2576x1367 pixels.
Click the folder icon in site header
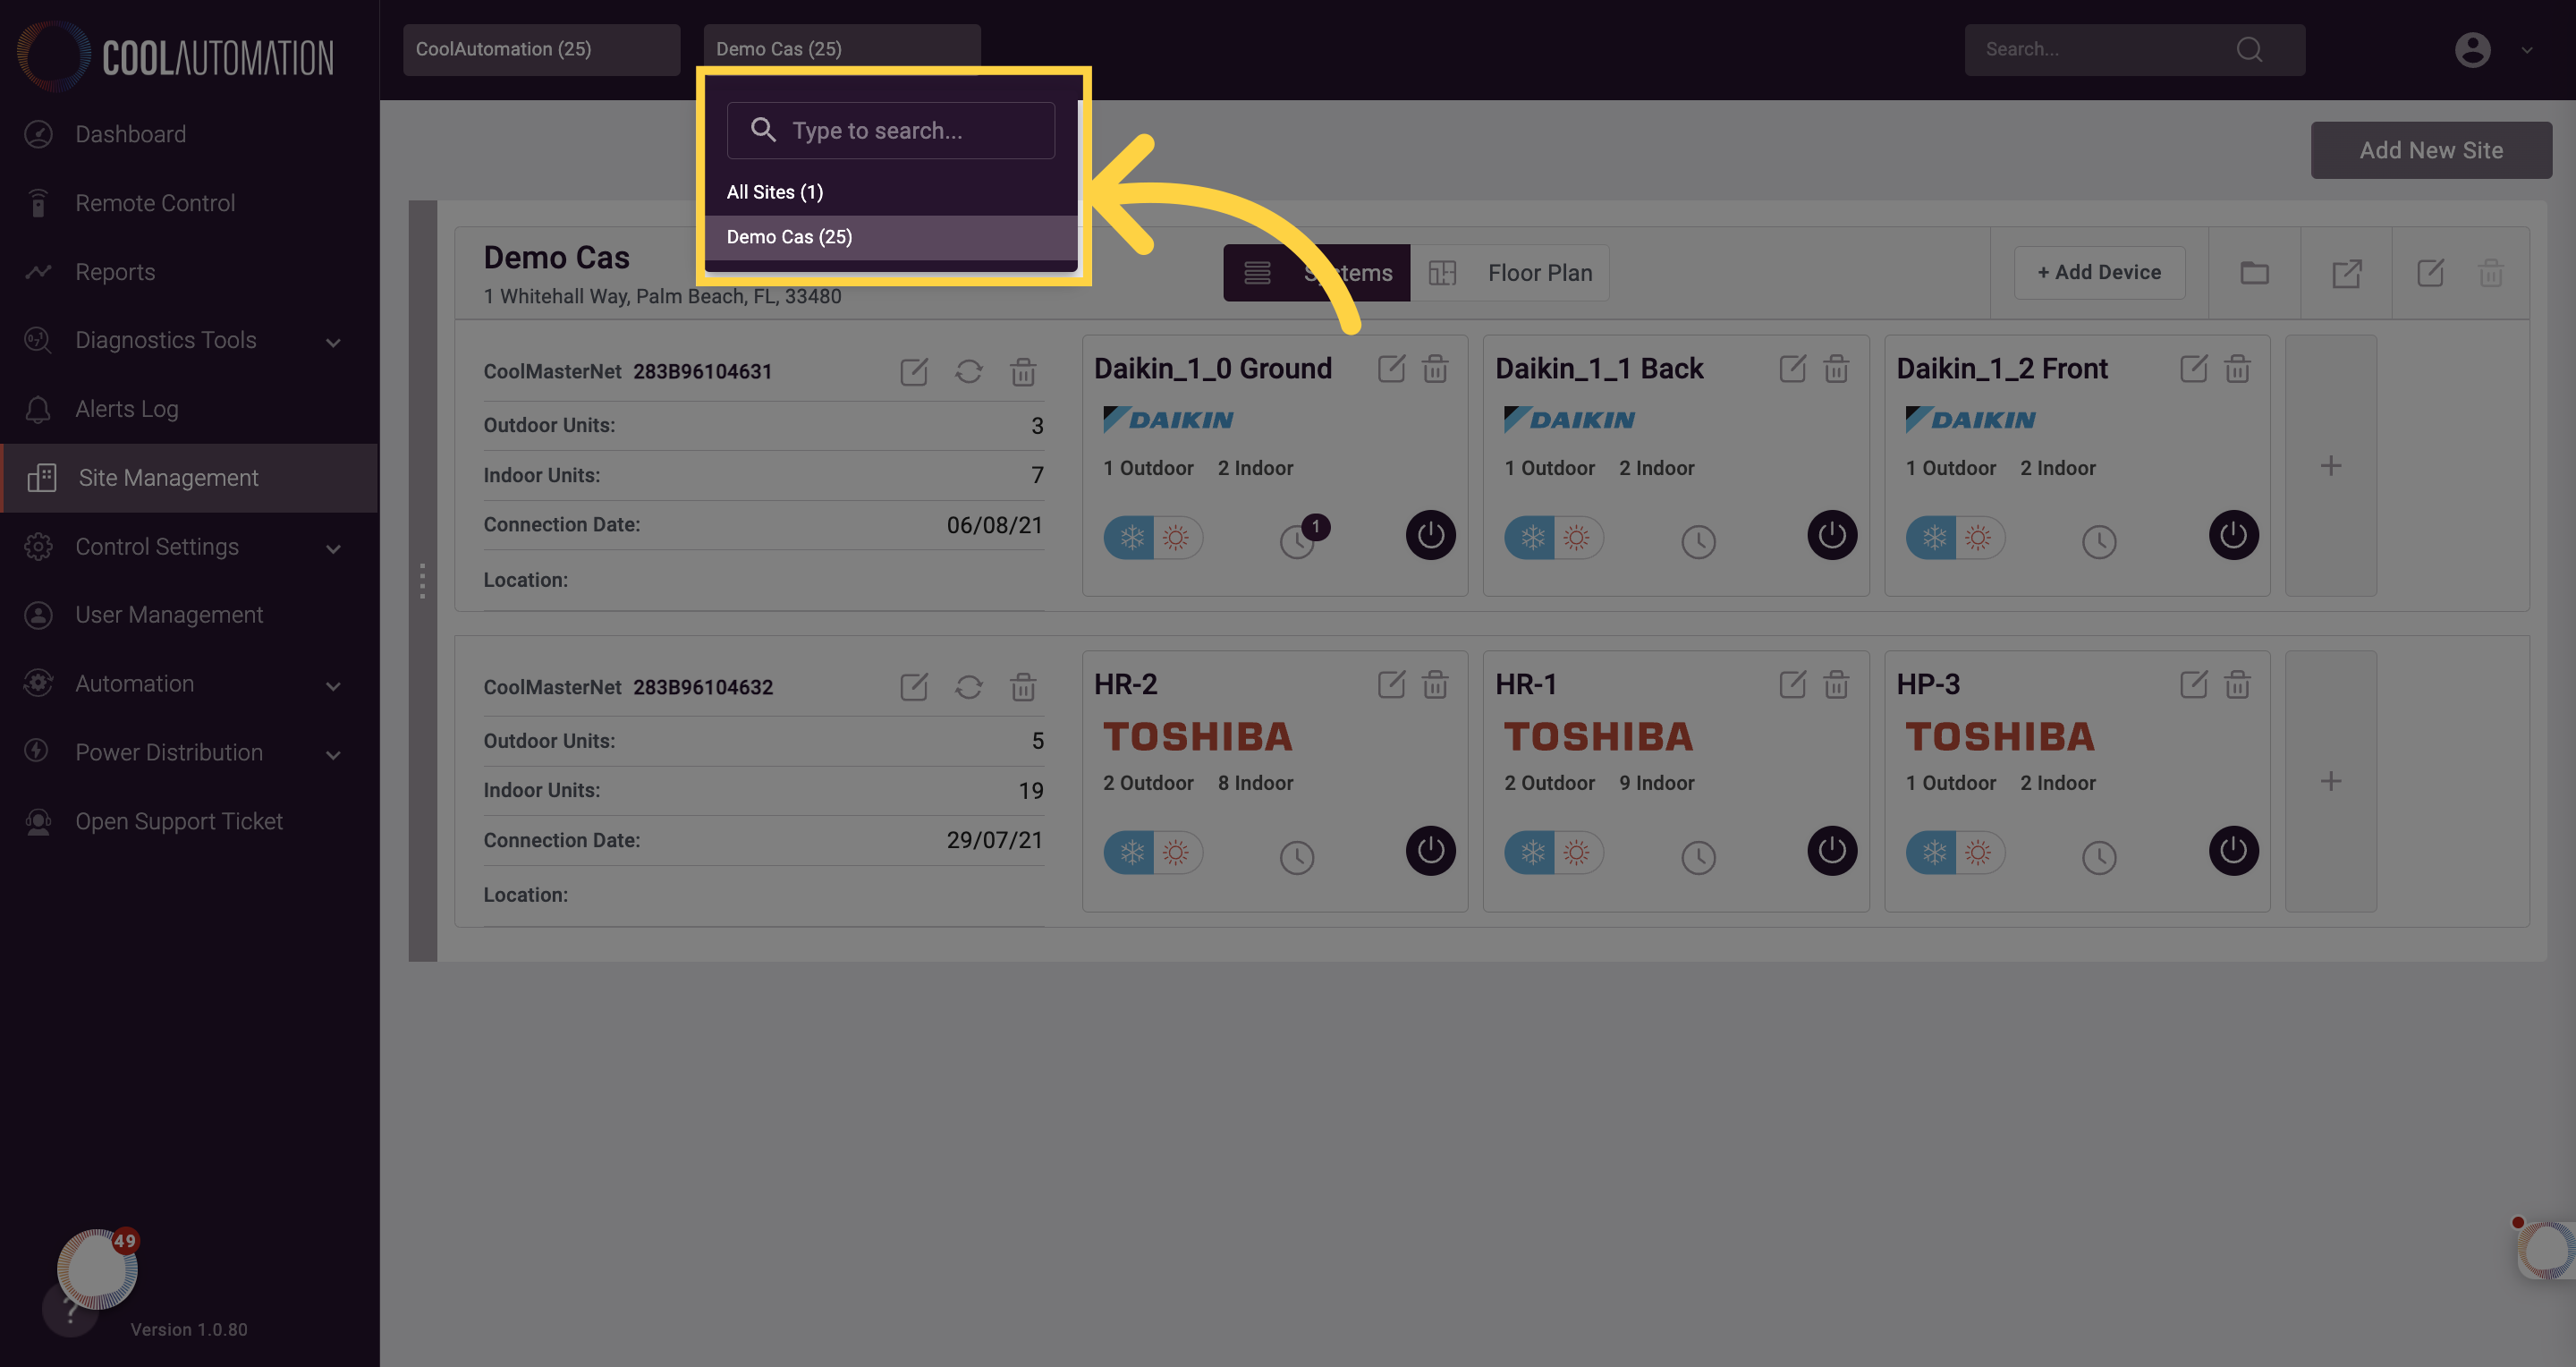(x=2254, y=272)
